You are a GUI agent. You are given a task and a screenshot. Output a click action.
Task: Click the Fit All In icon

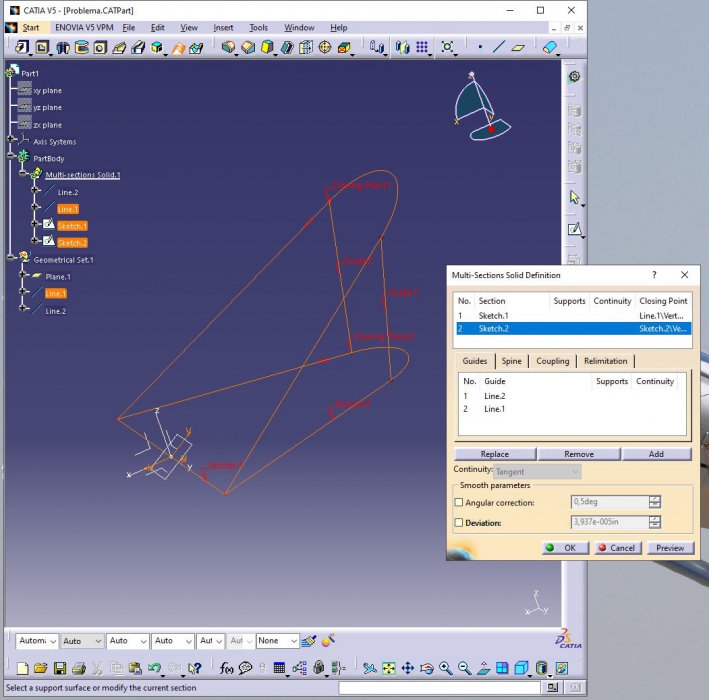(x=388, y=668)
